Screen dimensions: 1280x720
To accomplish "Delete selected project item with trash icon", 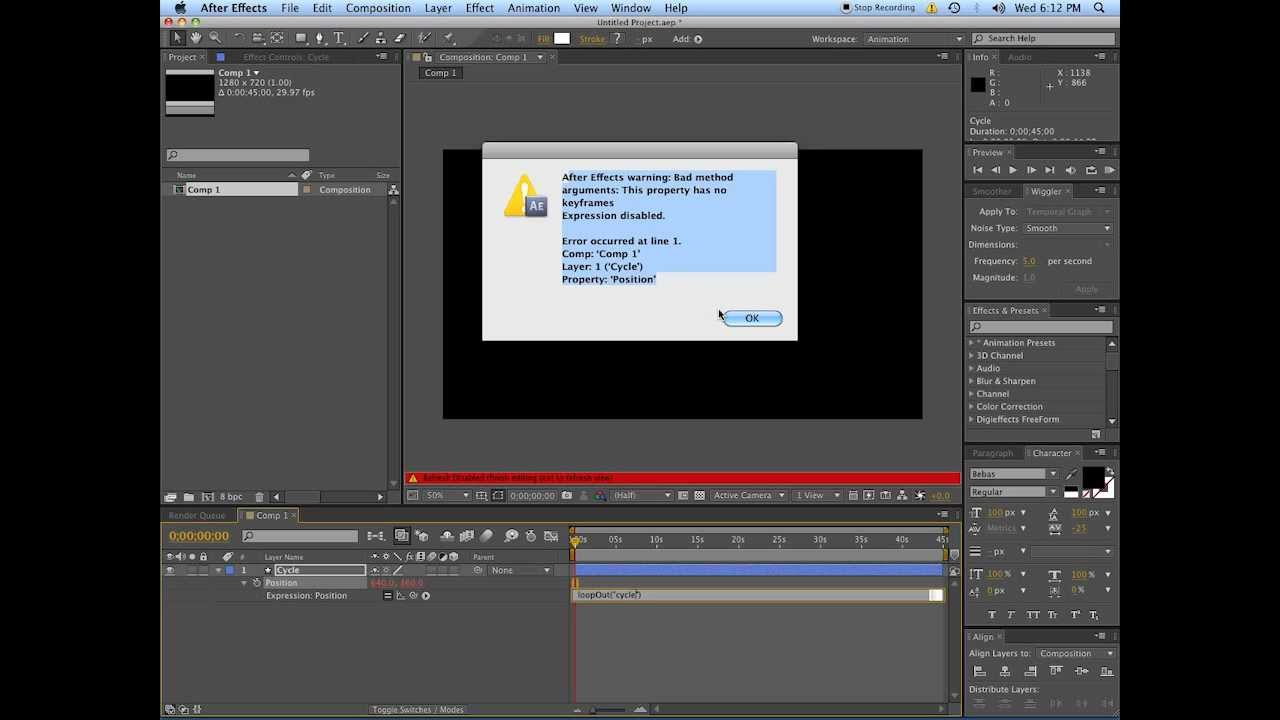I will point(260,497).
